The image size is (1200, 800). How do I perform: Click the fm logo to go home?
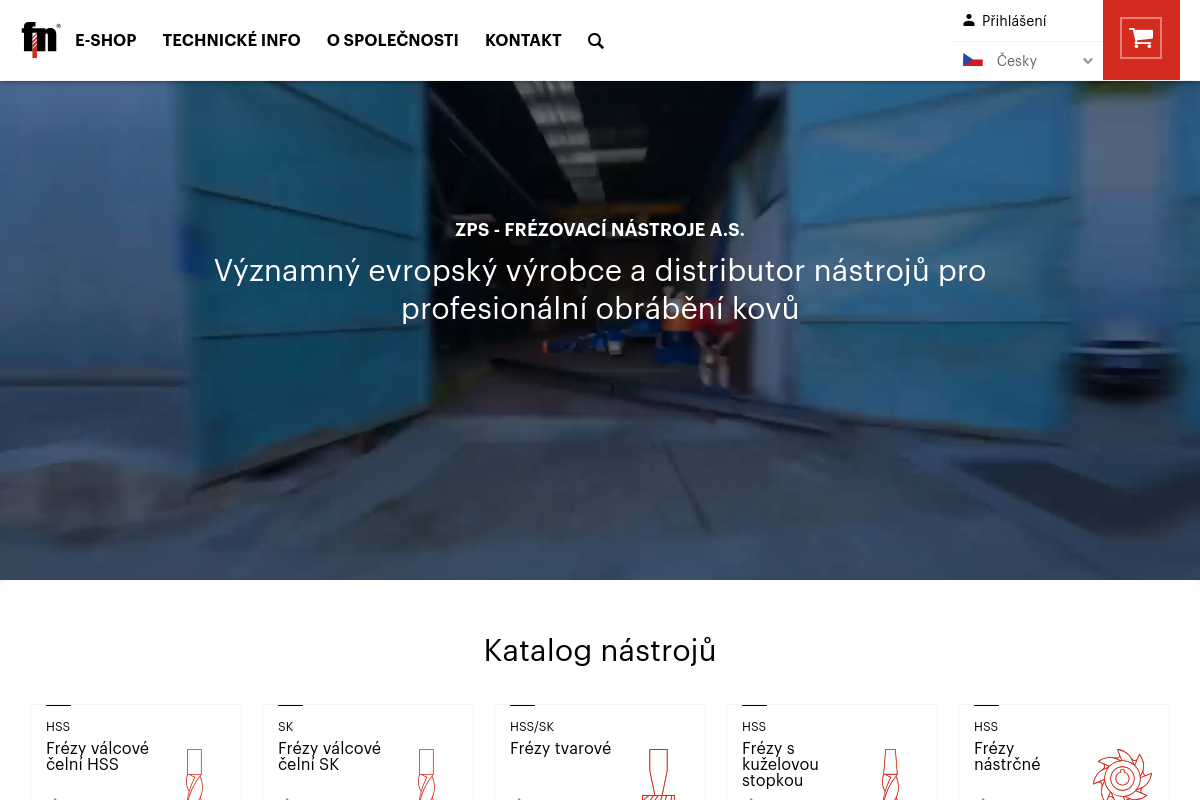(x=40, y=39)
